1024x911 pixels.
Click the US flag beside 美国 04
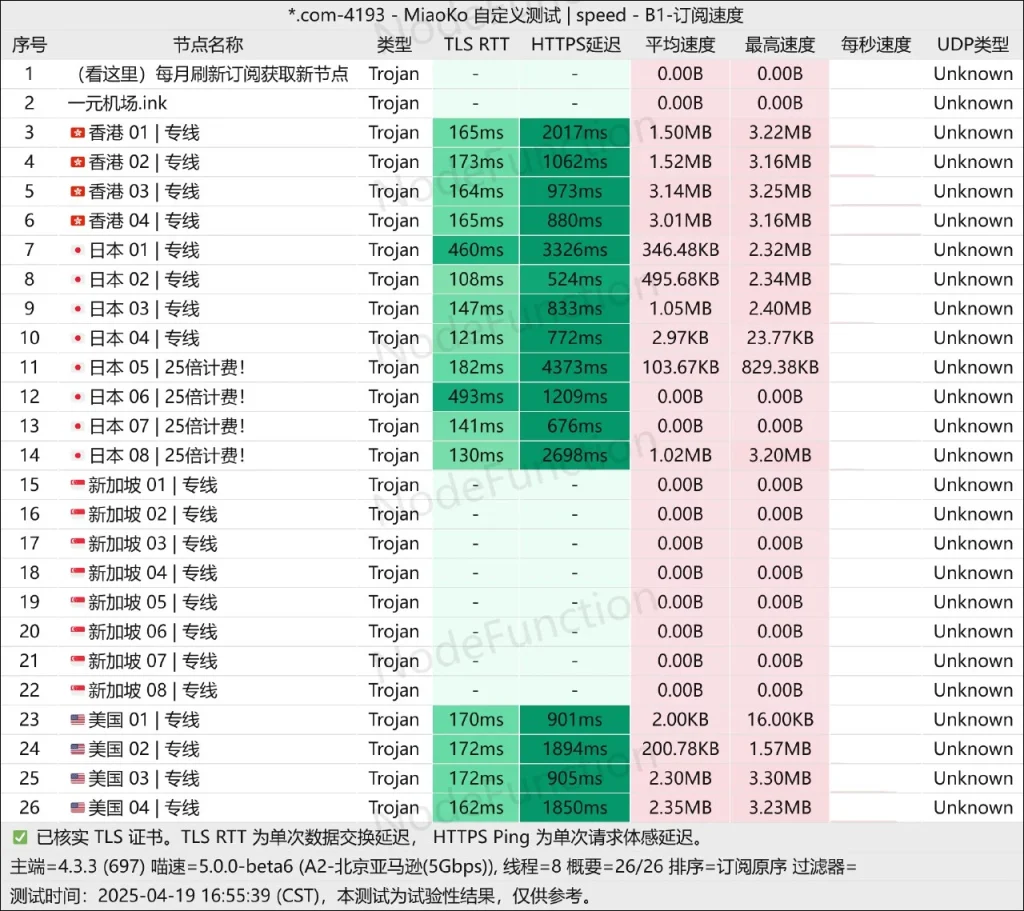pos(78,808)
